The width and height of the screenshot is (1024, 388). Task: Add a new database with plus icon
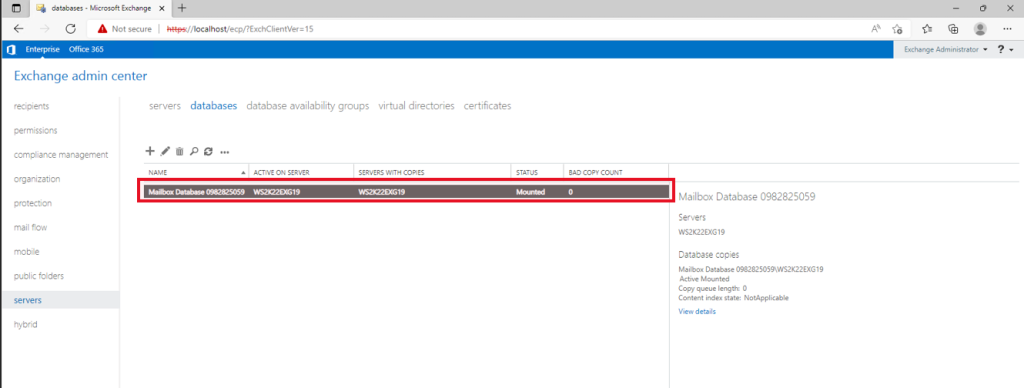tap(150, 151)
